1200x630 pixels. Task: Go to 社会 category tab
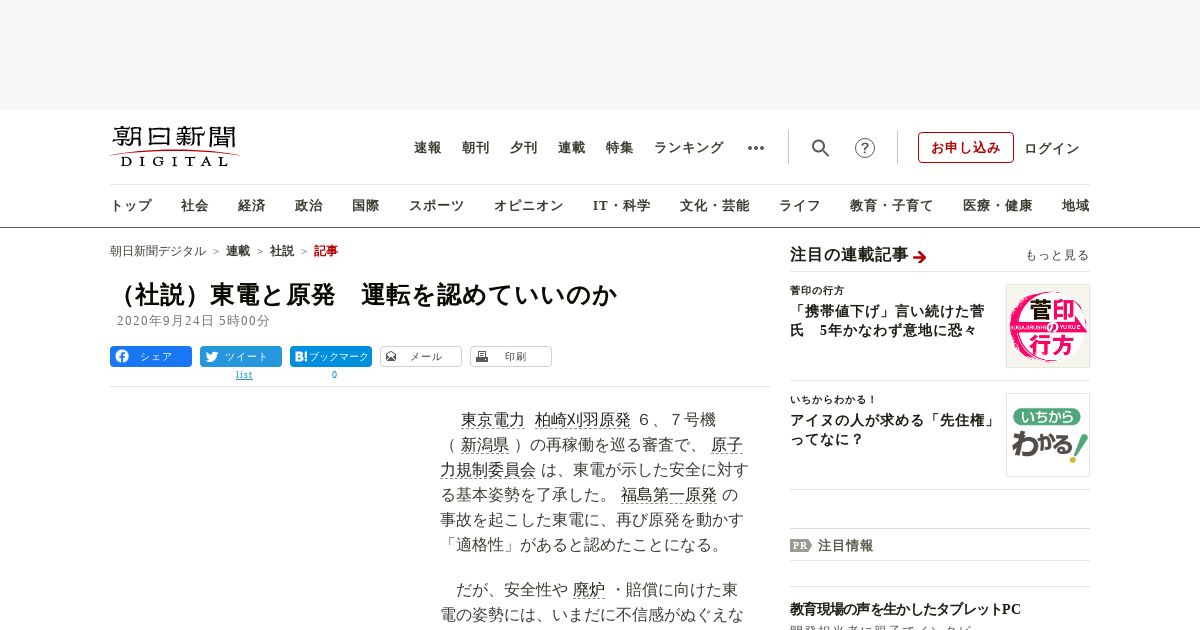[195, 206]
